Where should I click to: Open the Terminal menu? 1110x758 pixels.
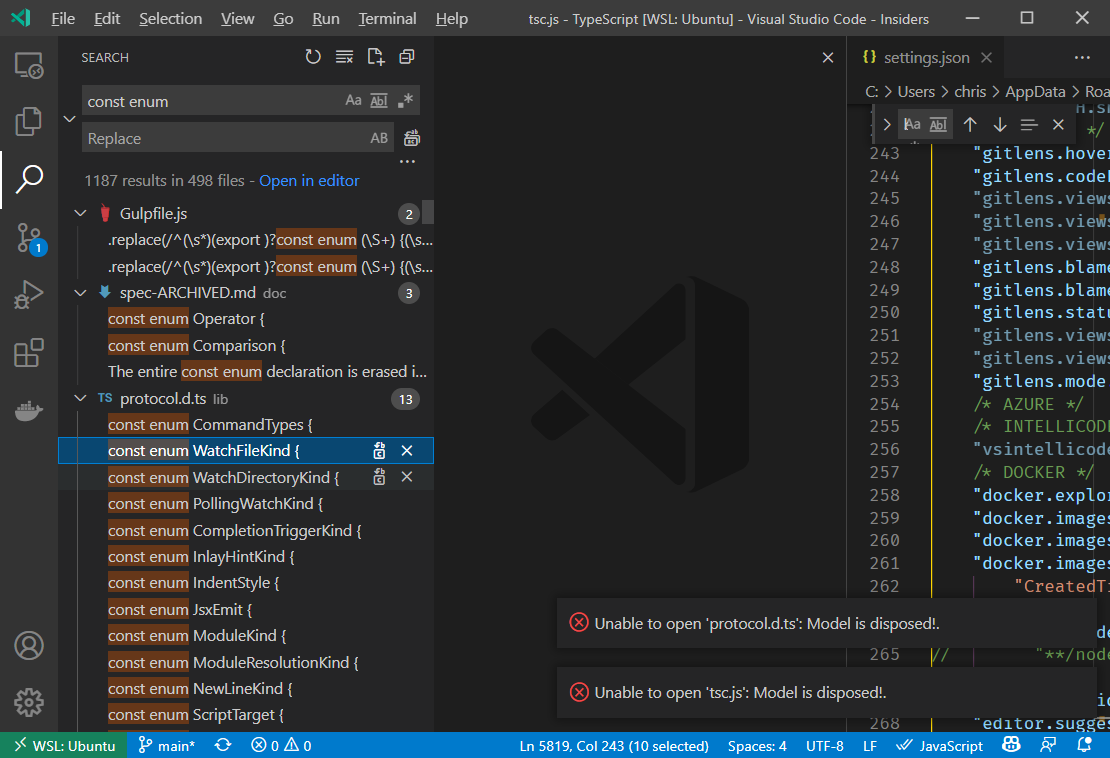(x=387, y=18)
